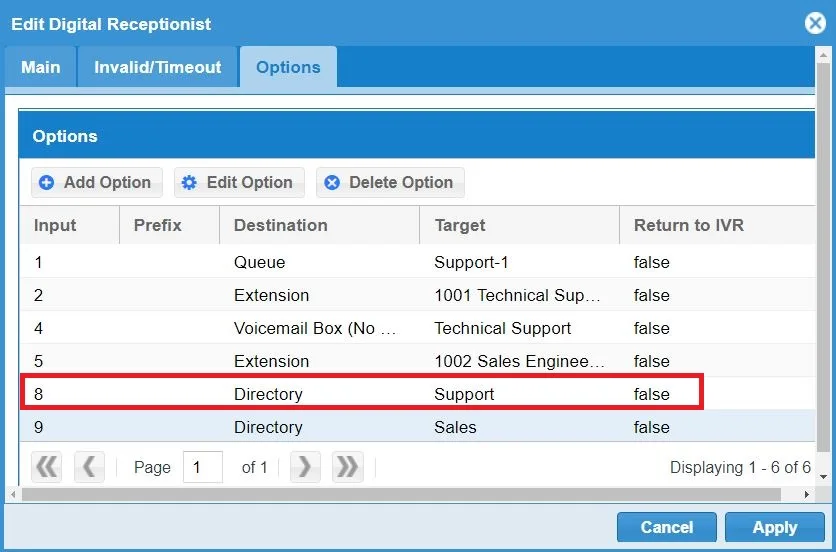Image resolution: width=836 pixels, height=552 pixels.
Task: Select the 1001 Technical Sup… extension row
Action: point(417,295)
